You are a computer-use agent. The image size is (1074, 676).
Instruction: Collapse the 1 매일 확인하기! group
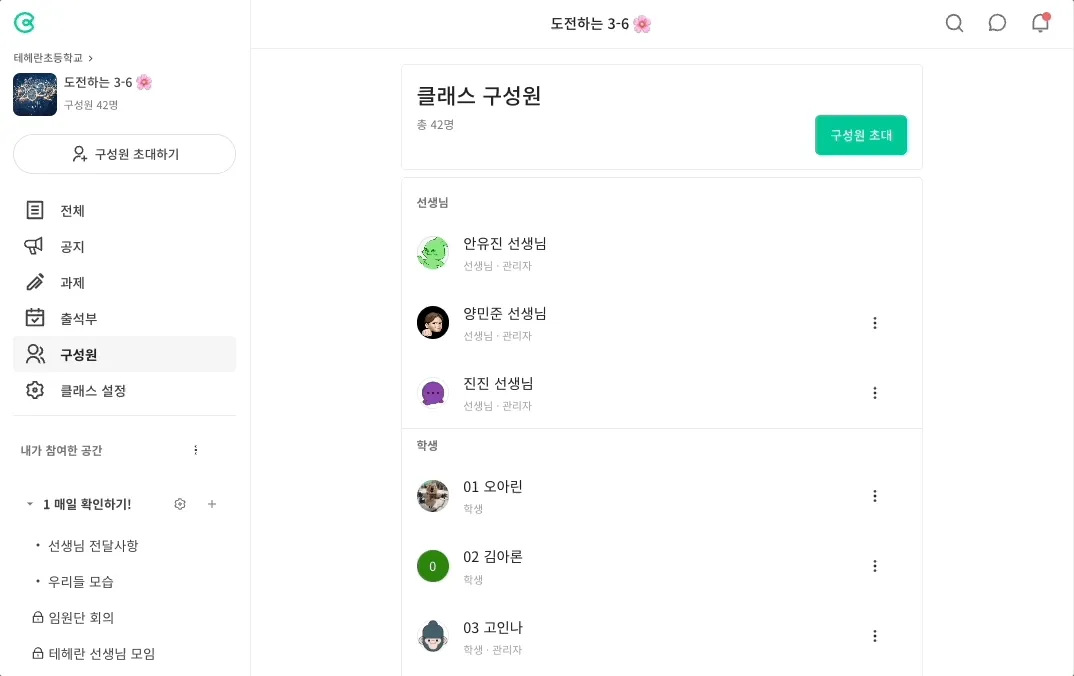point(30,505)
